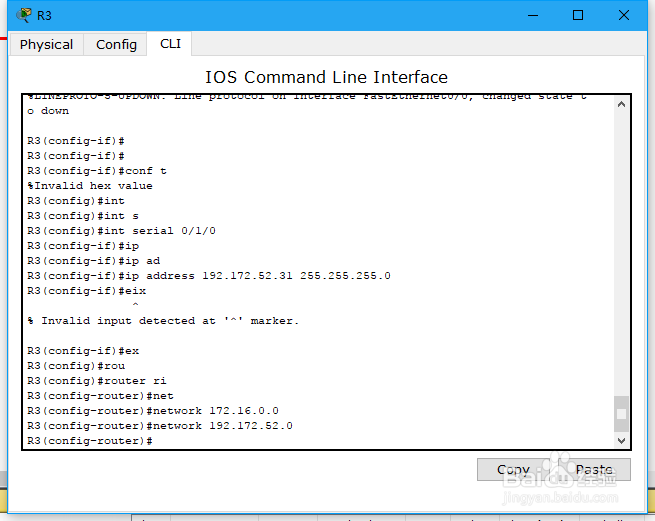Click the R3 window icon in title bar
This screenshot has width=655, height=521.
click(24, 15)
